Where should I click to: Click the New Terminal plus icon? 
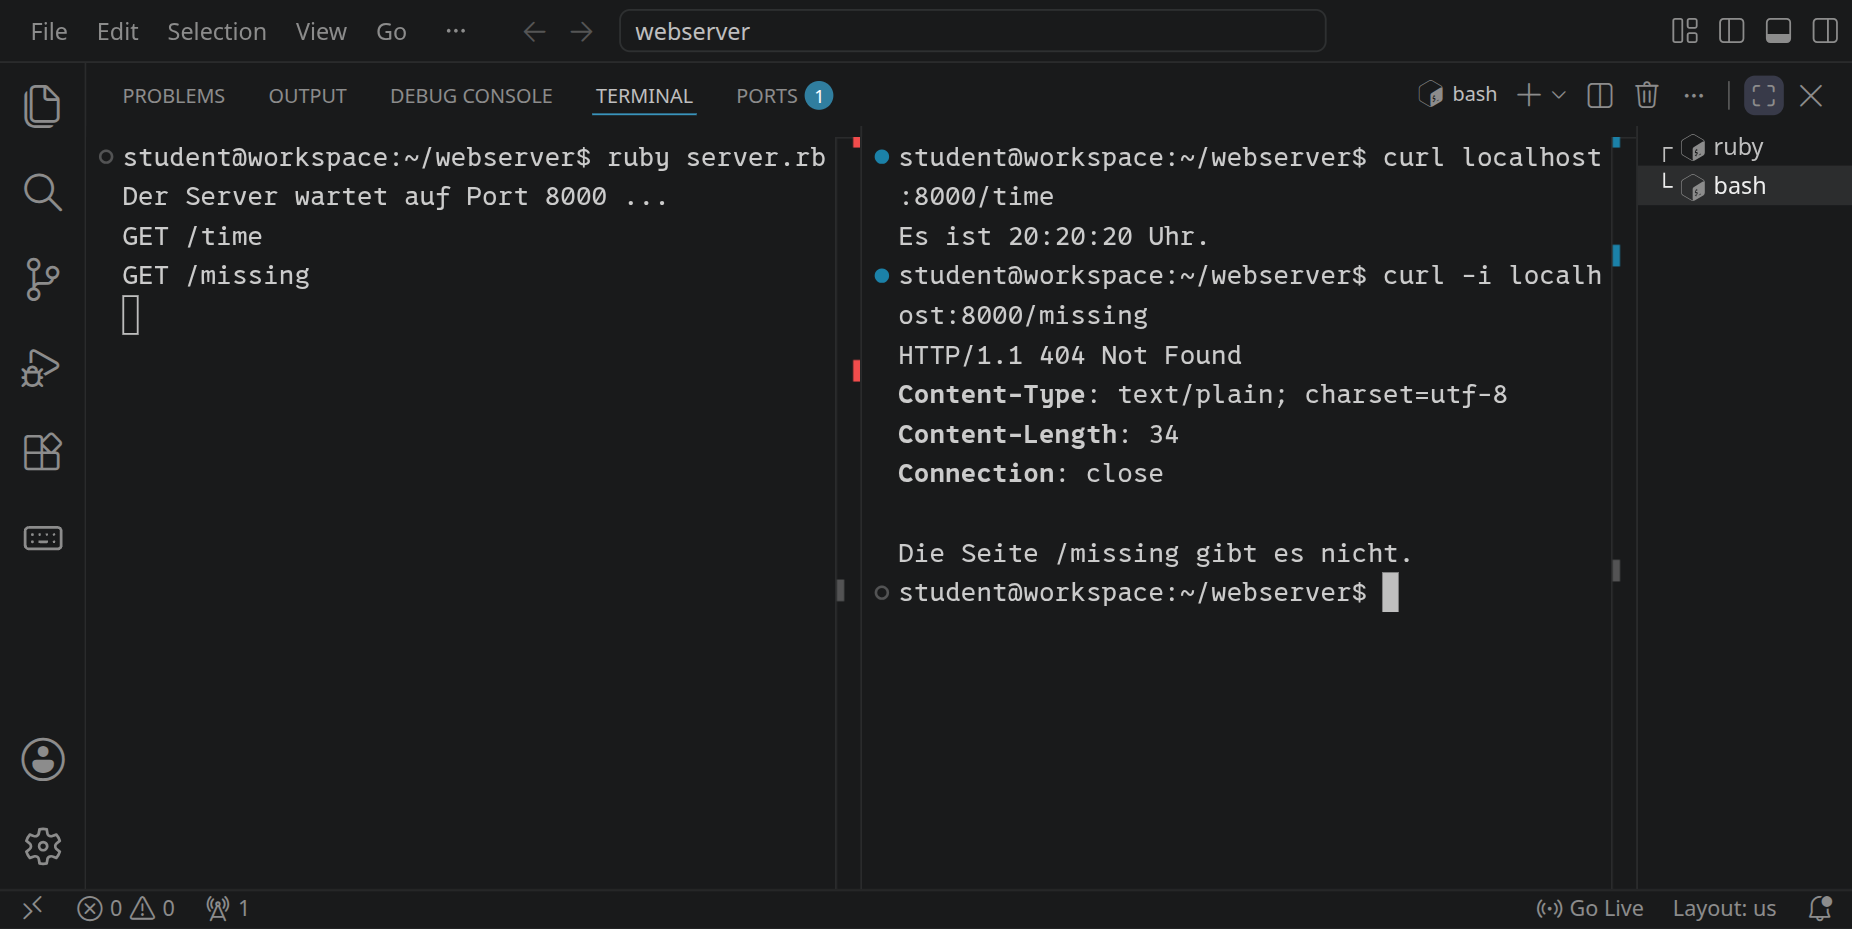point(1528,95)
